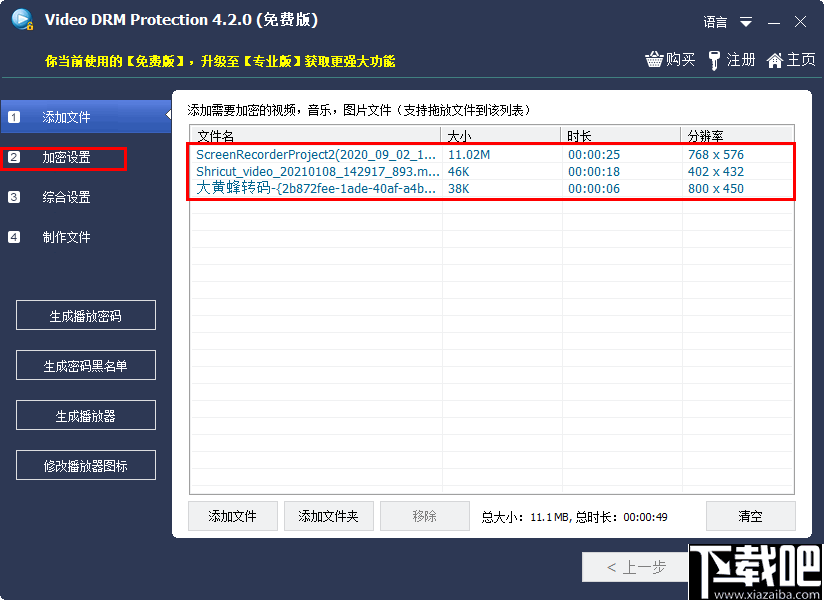Click the 修改播放器图标 button

(86, 465)
